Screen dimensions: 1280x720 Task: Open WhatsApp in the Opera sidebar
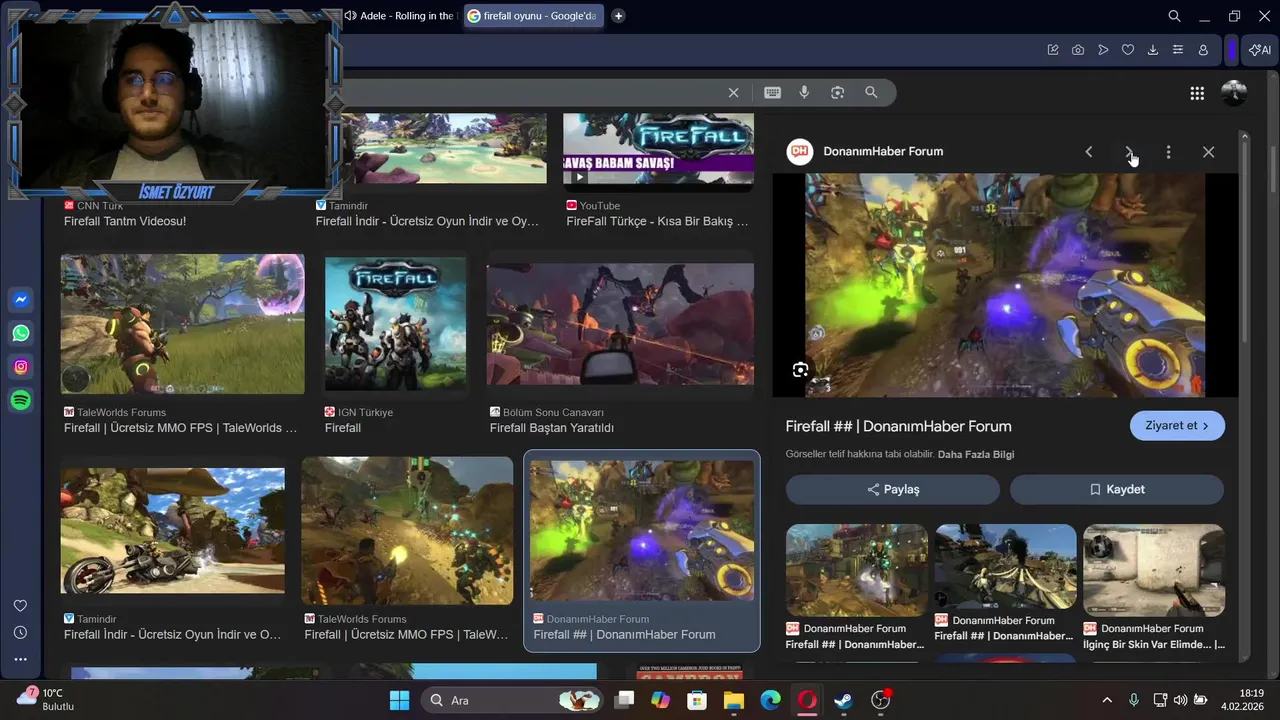21,333
